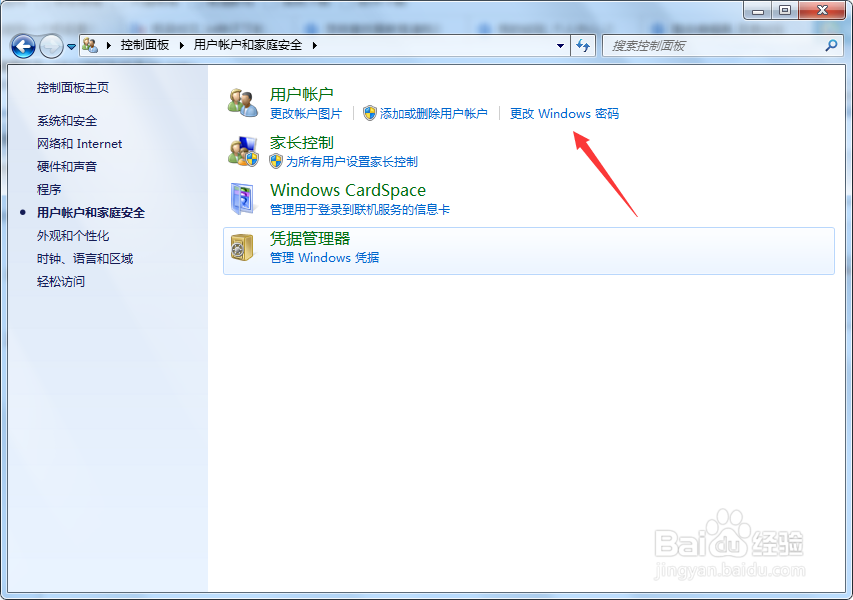853x600 pixels.
Task: Click the address bar user accounts icon
Action: (90, 45)
